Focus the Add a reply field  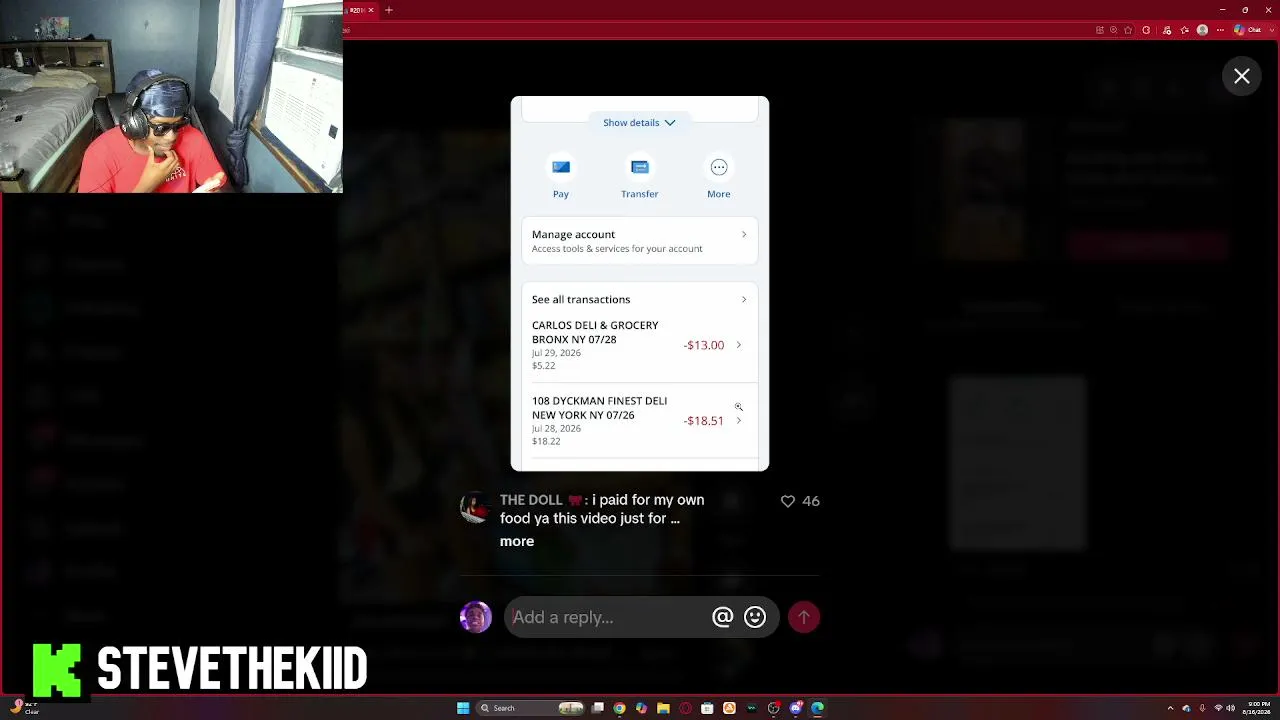(x=606, y=617)
